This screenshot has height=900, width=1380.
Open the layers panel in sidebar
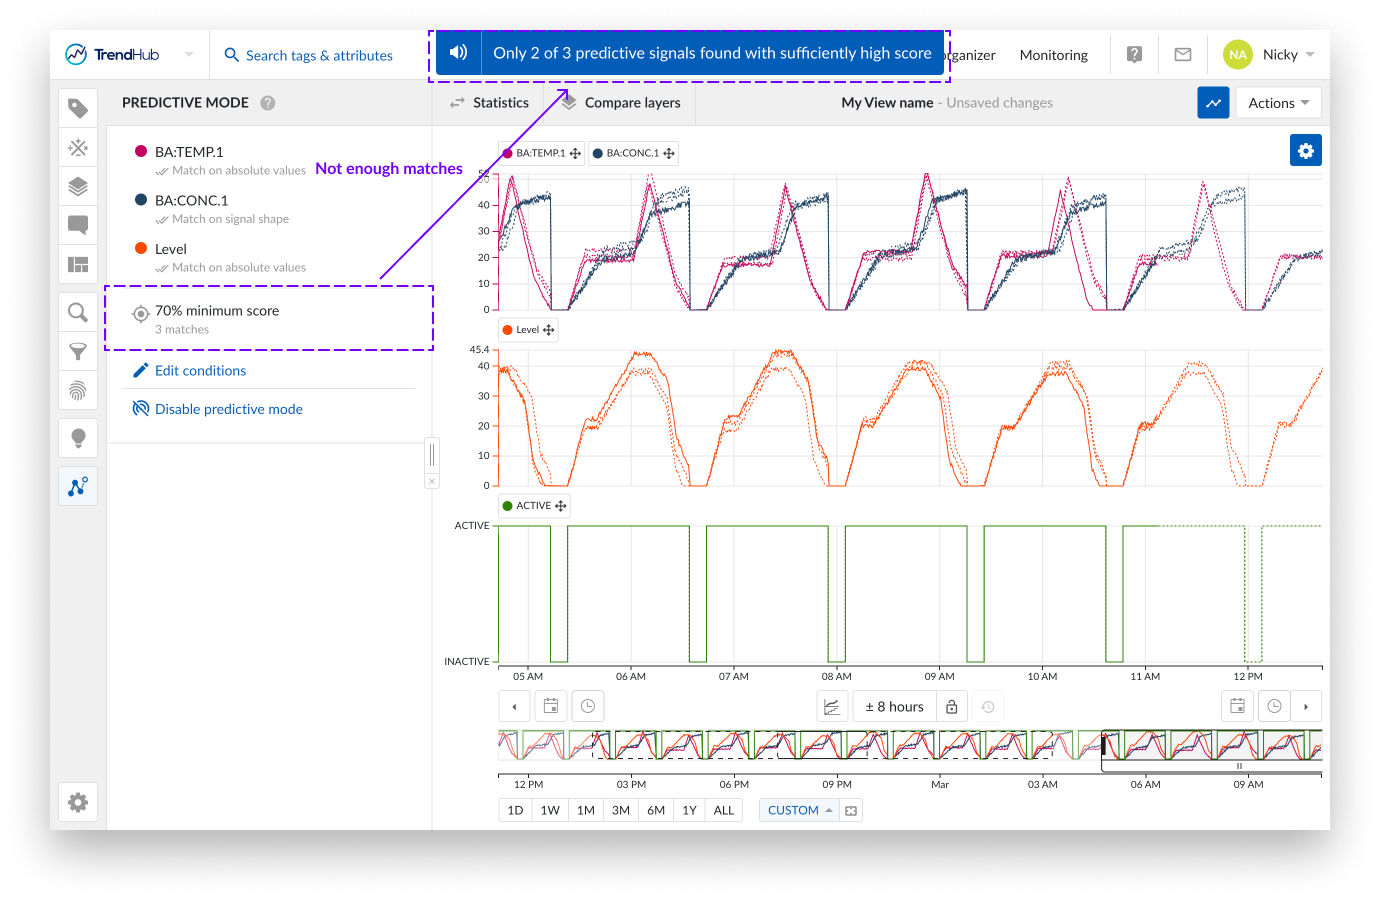[x=78, y=186]
